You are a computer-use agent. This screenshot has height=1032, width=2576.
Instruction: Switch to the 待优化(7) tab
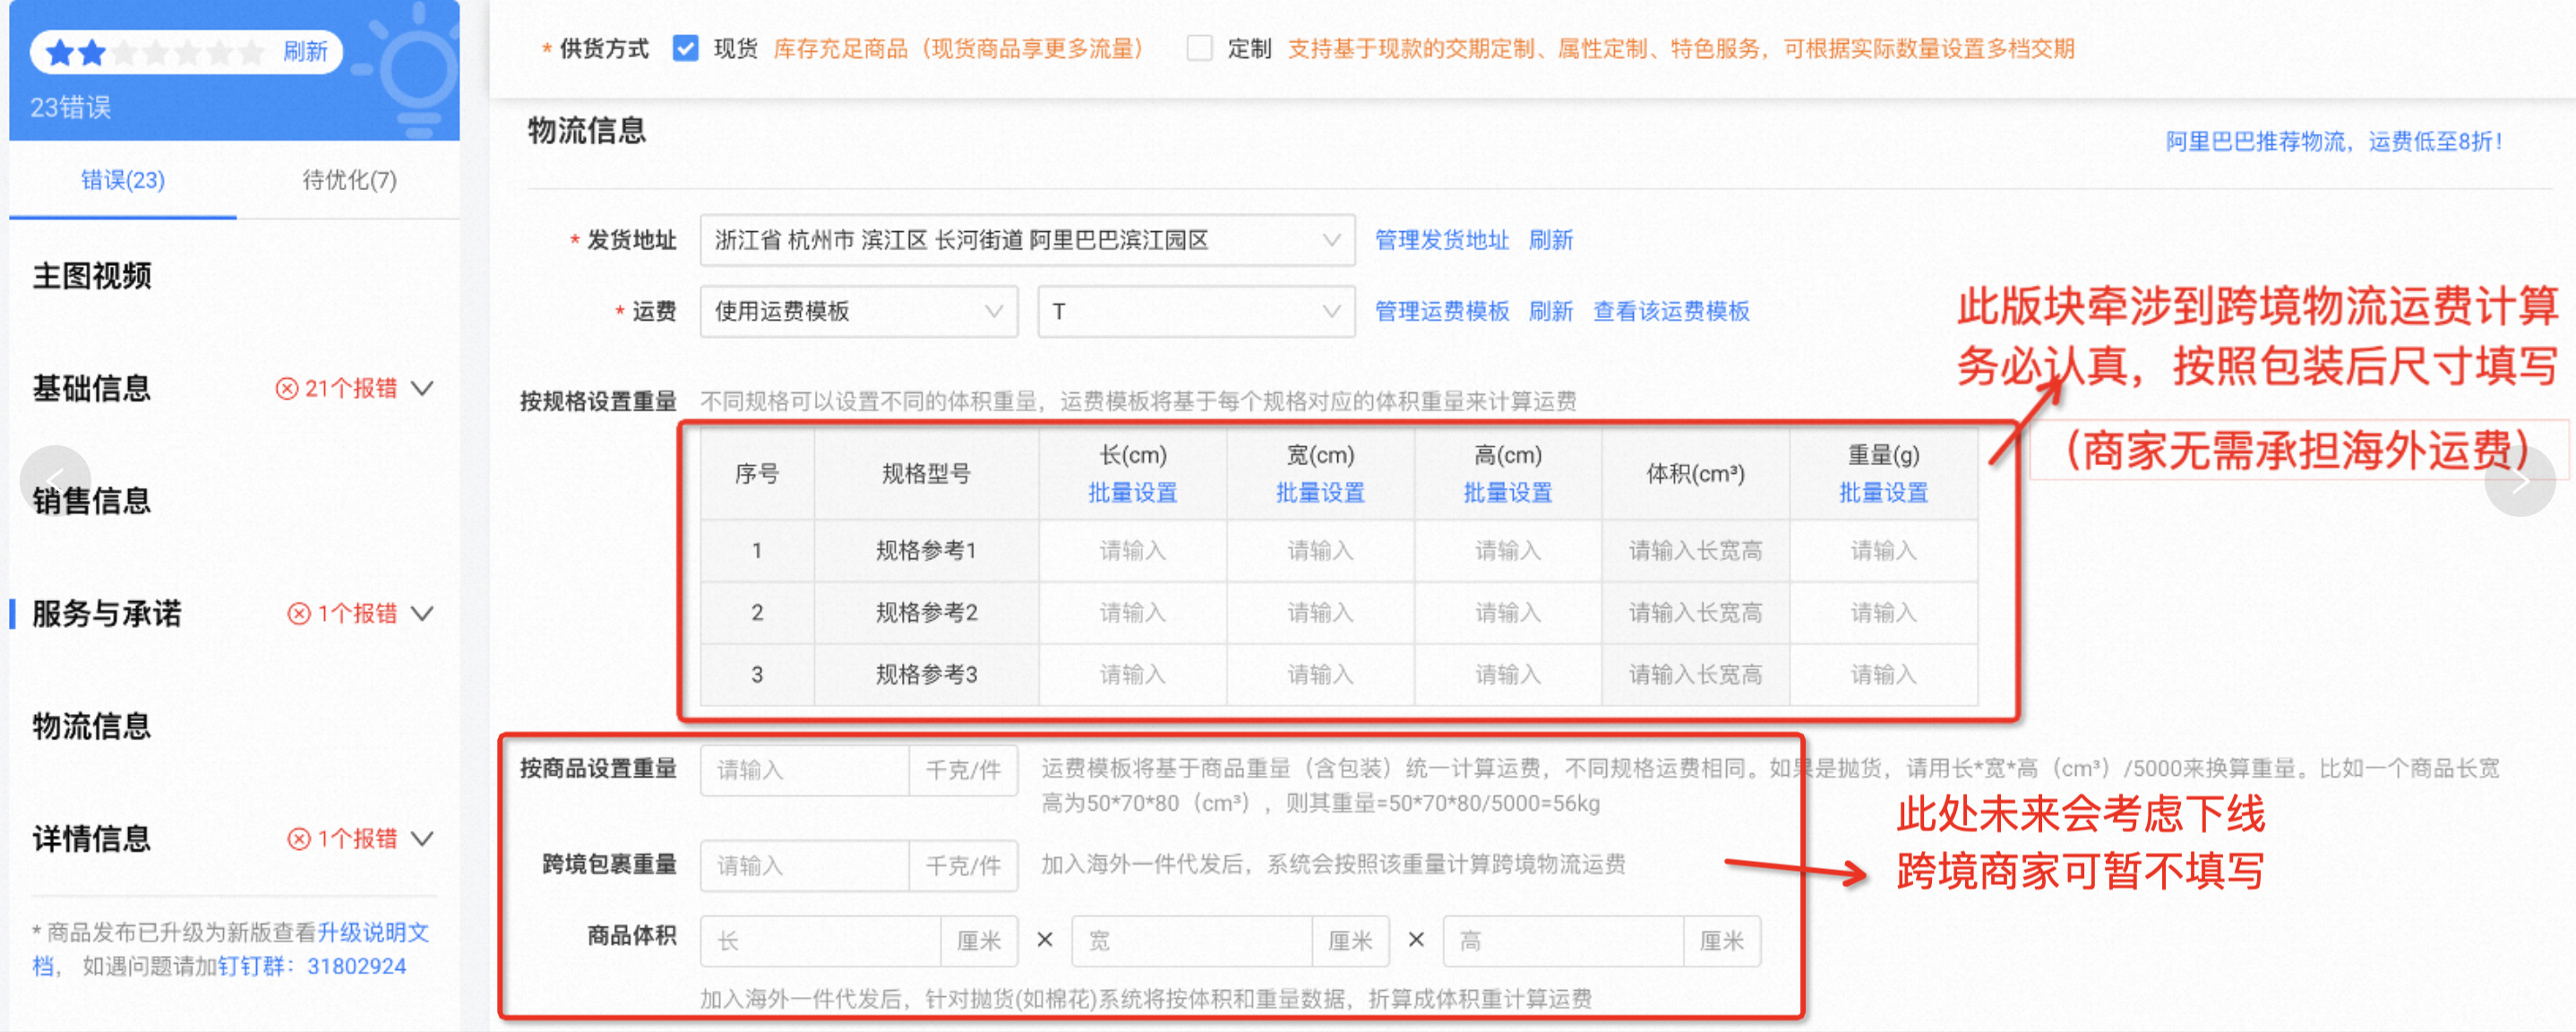pos(349,180)
